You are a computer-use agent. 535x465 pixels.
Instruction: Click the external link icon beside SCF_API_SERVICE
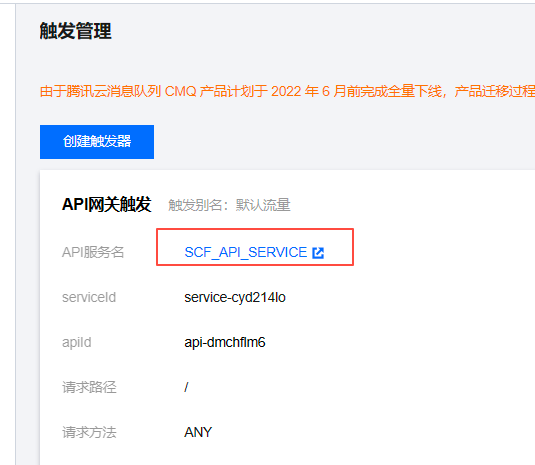[x=318, y=253]
